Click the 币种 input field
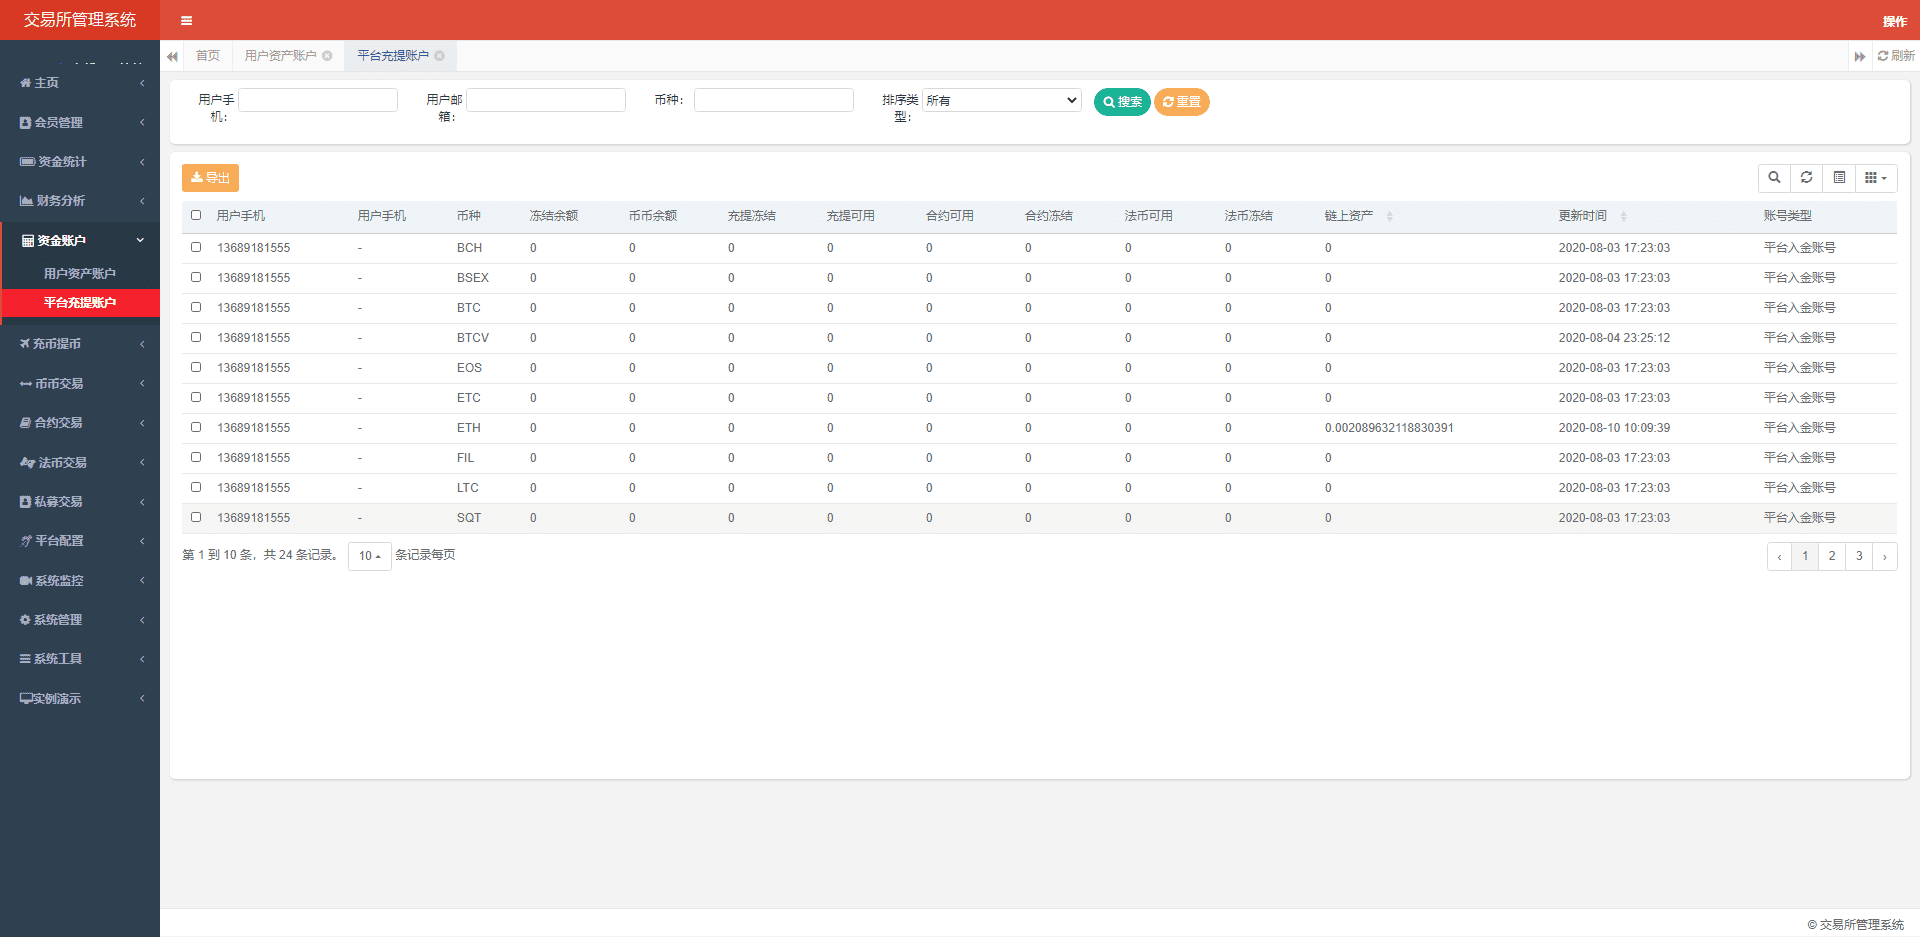Screen dimensions: 1920x937 click(x=773, y=100)
